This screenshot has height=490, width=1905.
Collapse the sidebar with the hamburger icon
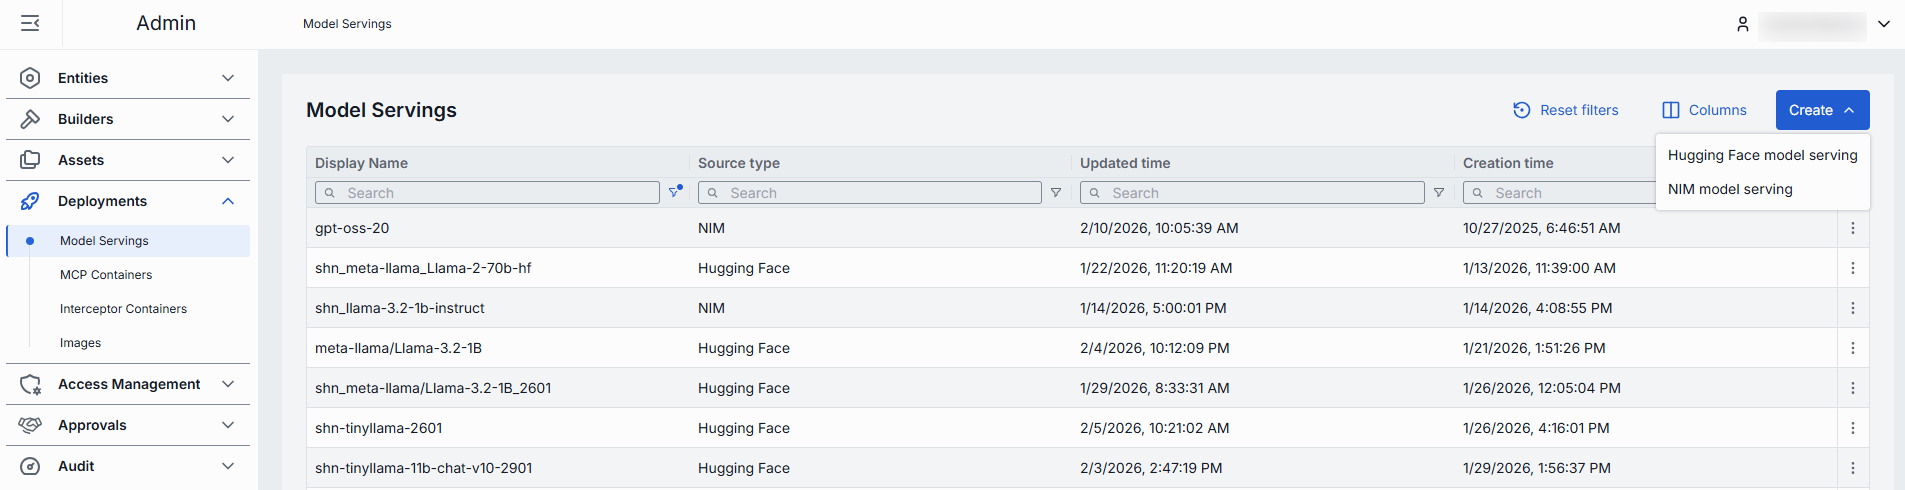[30, 23]
